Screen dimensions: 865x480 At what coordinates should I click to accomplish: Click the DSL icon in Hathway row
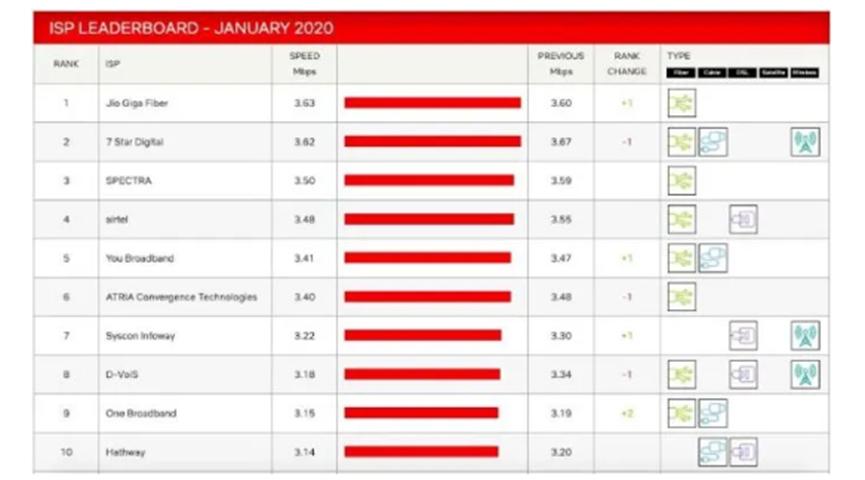(743, 452)
